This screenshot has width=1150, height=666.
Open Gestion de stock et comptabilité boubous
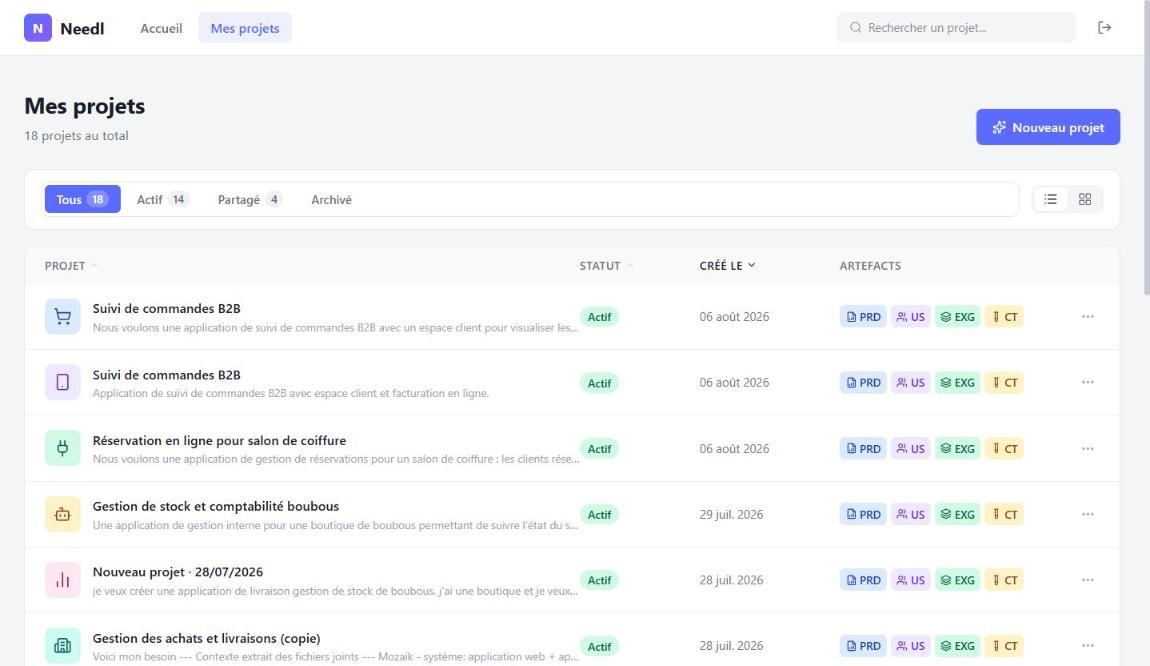[x=216, y=506]
